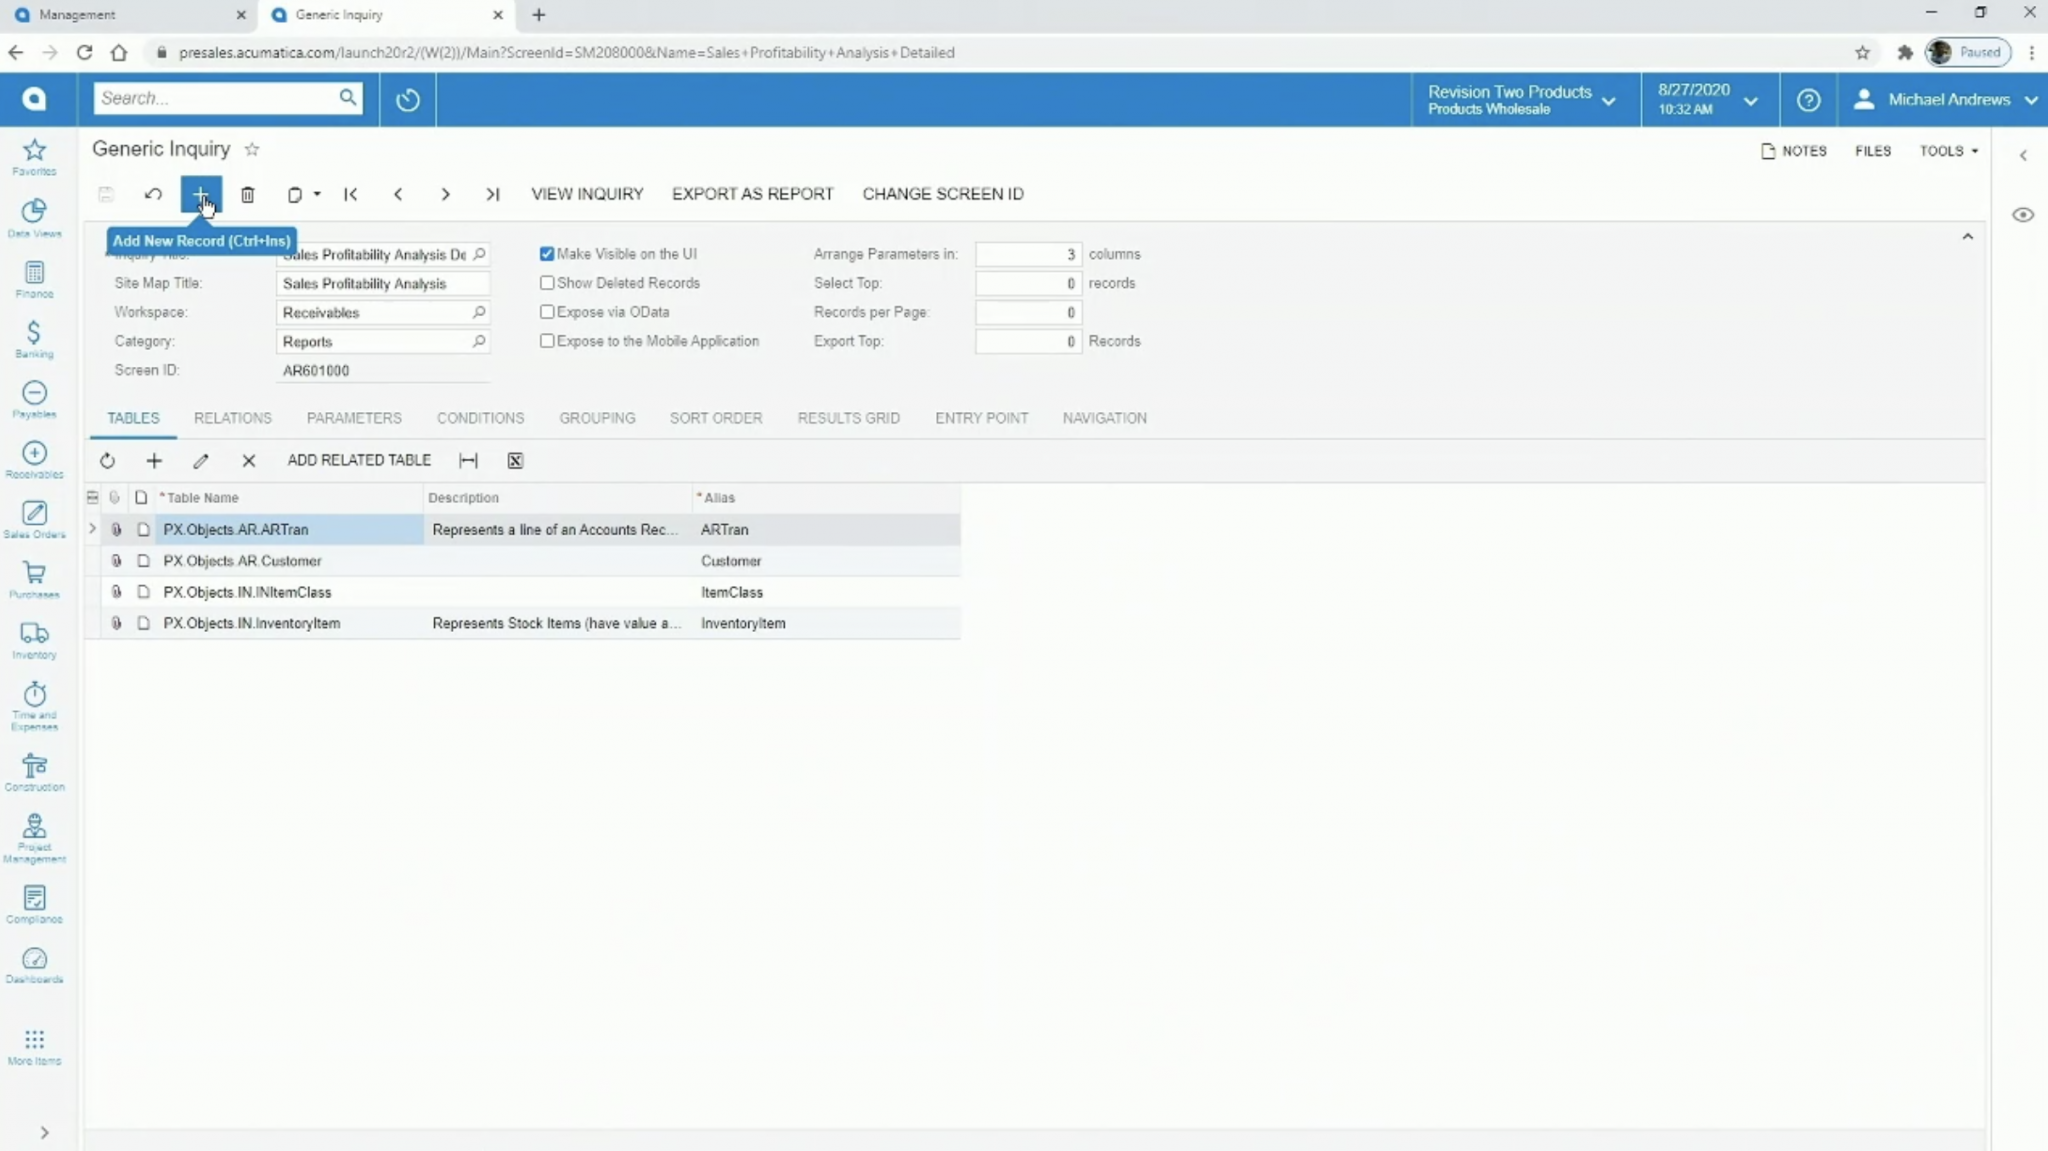Refresh the tables grid with refresh icon
The width and height of the screenshot is (2048, 1151).
pos(107,460)
